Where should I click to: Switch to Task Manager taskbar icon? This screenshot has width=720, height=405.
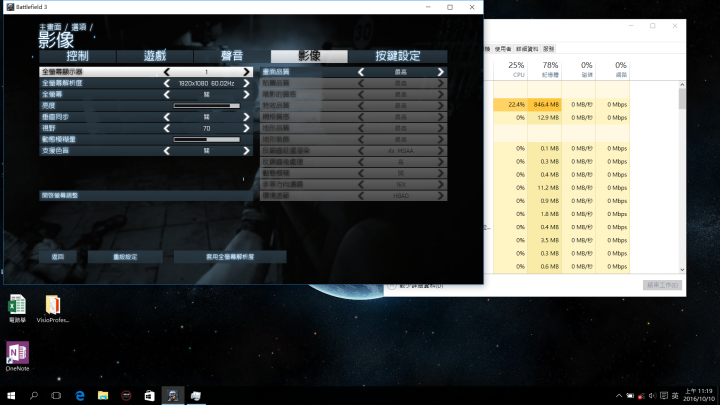(196, 395)
